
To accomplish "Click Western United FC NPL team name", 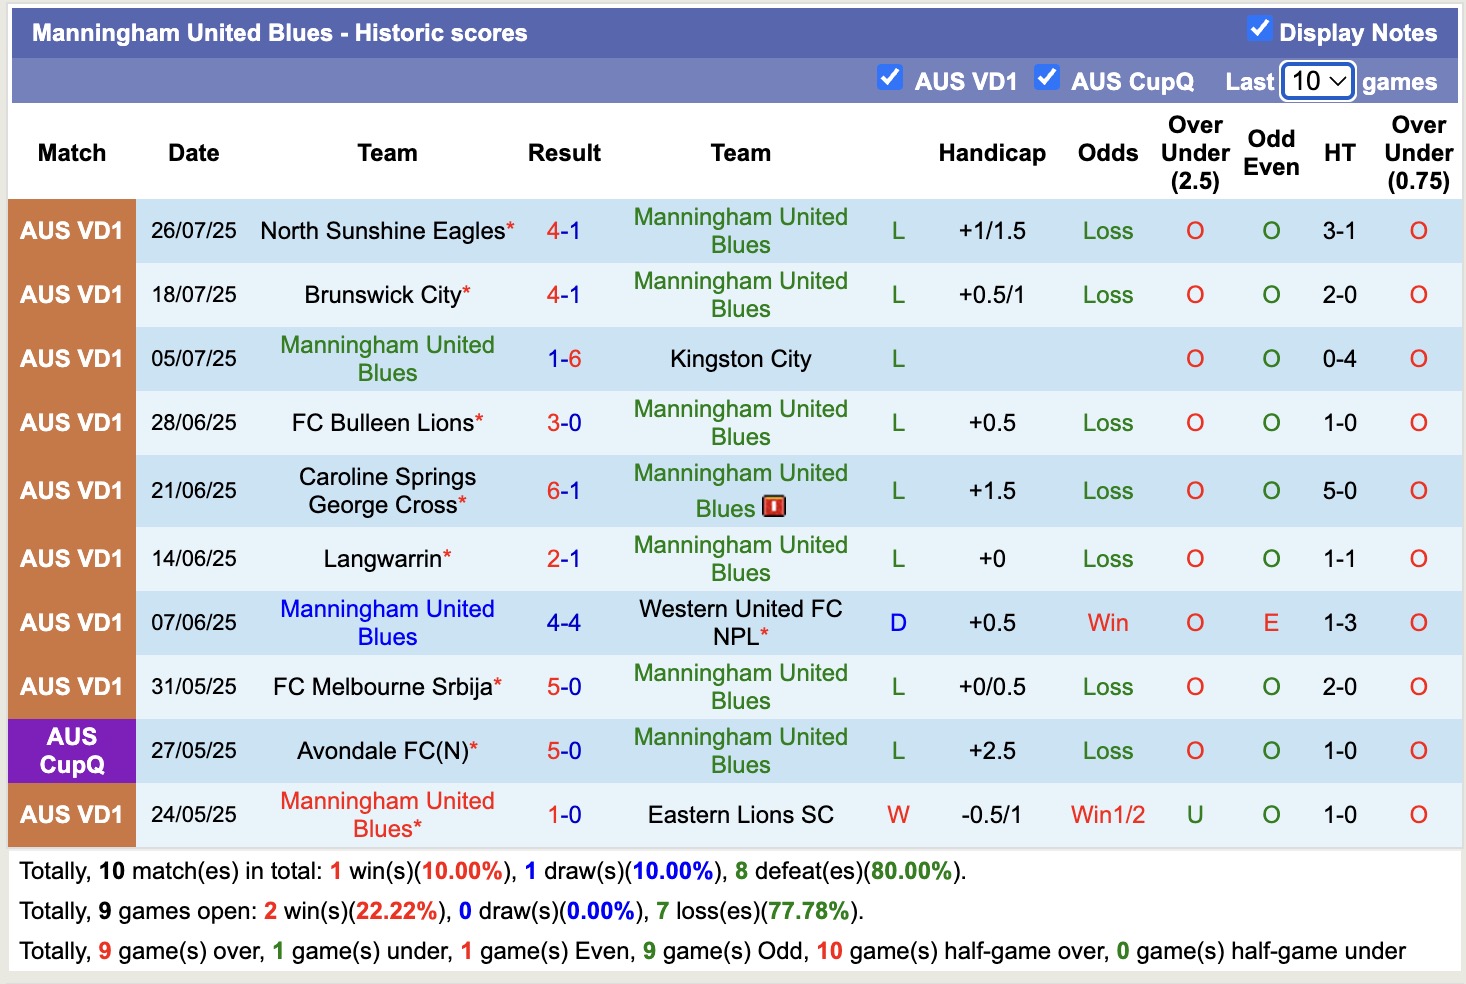I will [740, 622].
